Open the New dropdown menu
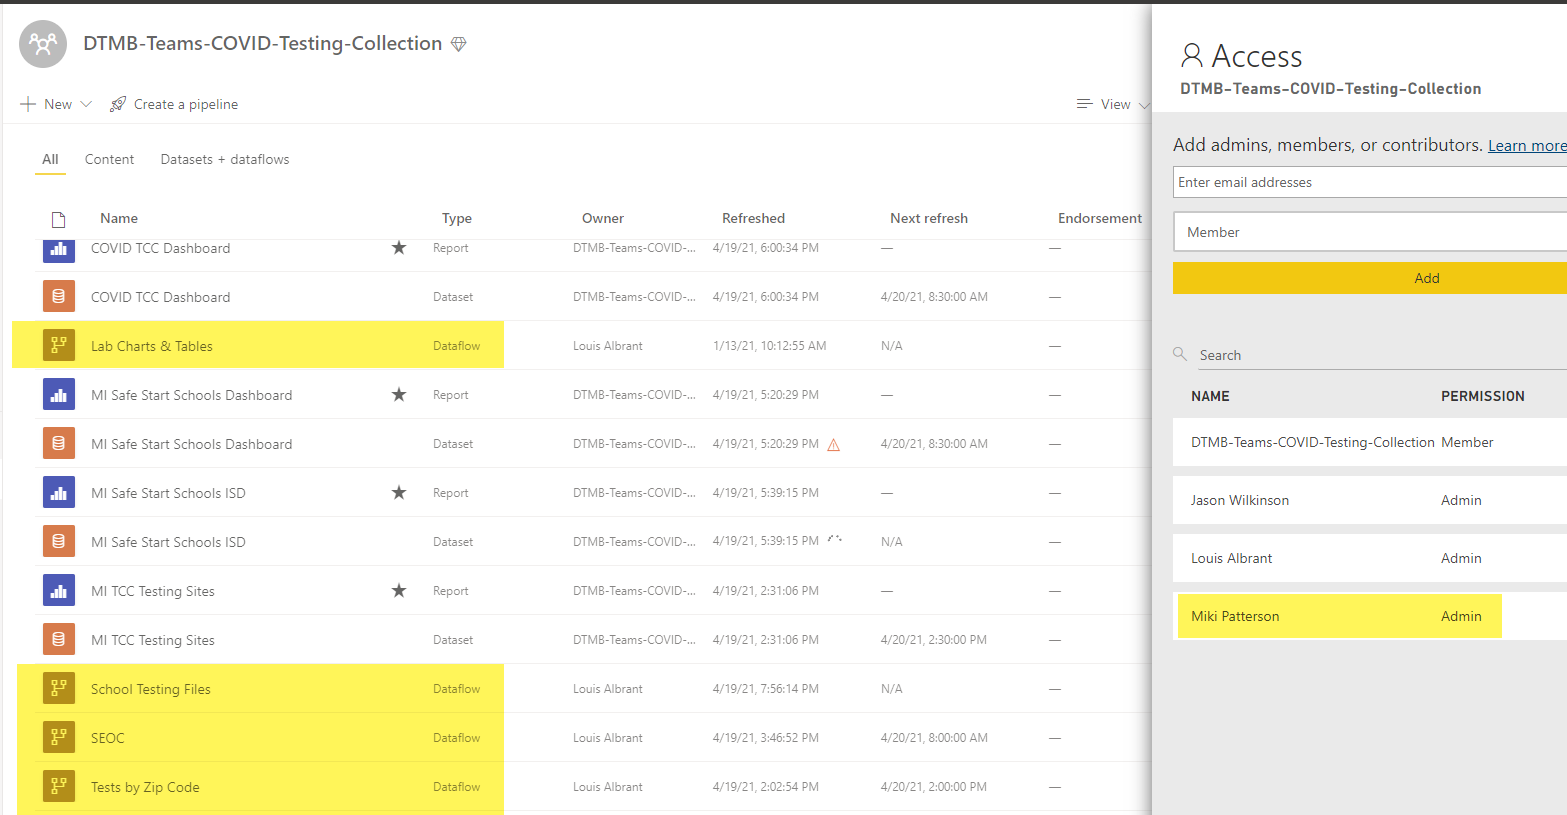 tap(56, 104)
